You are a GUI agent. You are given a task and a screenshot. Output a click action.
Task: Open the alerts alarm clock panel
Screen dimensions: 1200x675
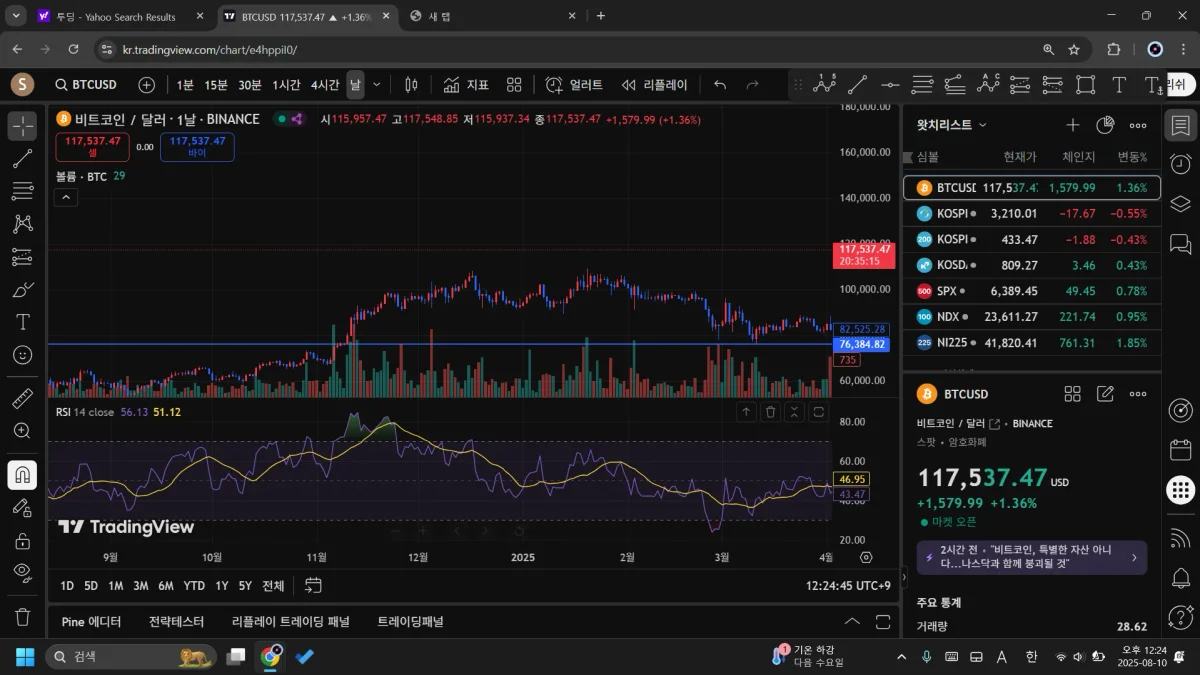(x=1180, y=164)
